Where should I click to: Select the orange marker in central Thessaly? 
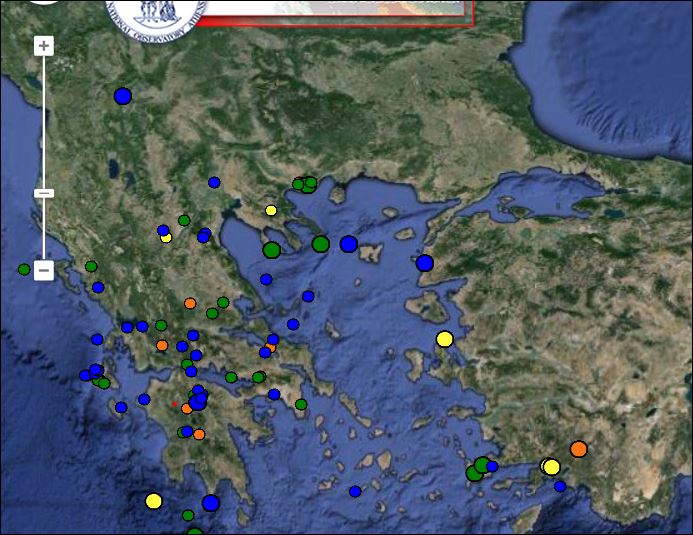190,304
